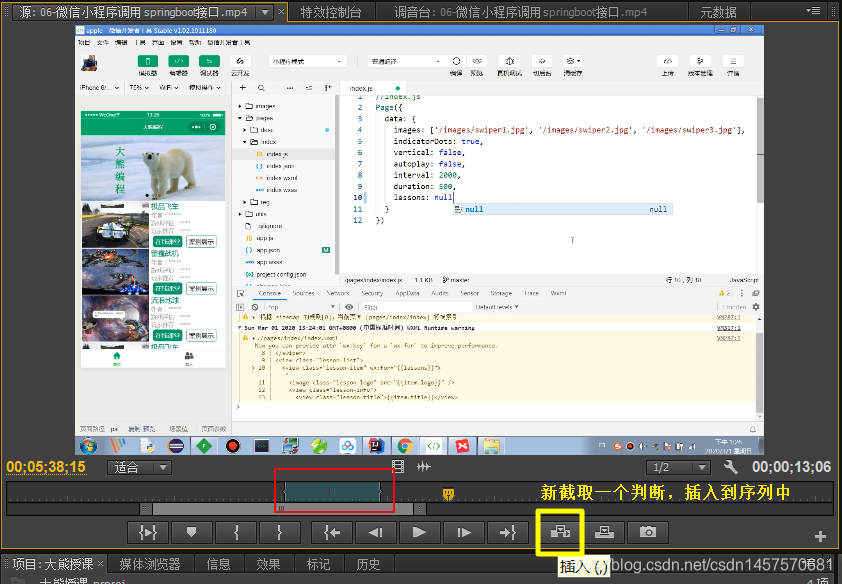842x584 pixels.
Task: Set Mark In point with left brace button
Action: (x=236, y=532)
